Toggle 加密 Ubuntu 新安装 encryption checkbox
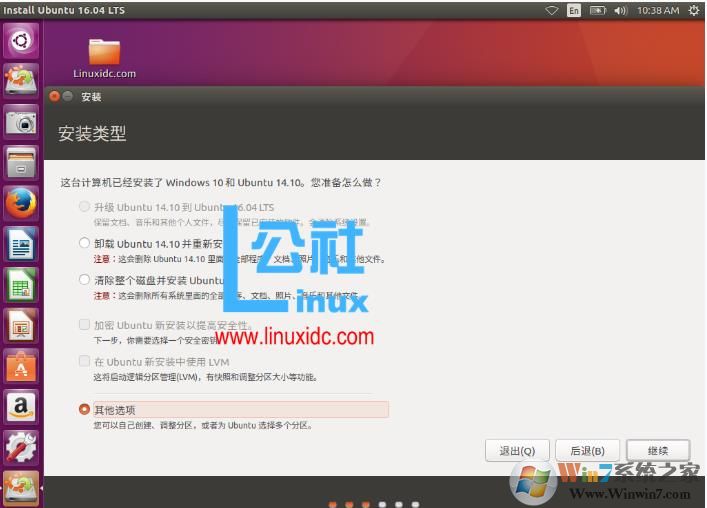This screenshot has width=707, height=508. click(x=84, y=325)
